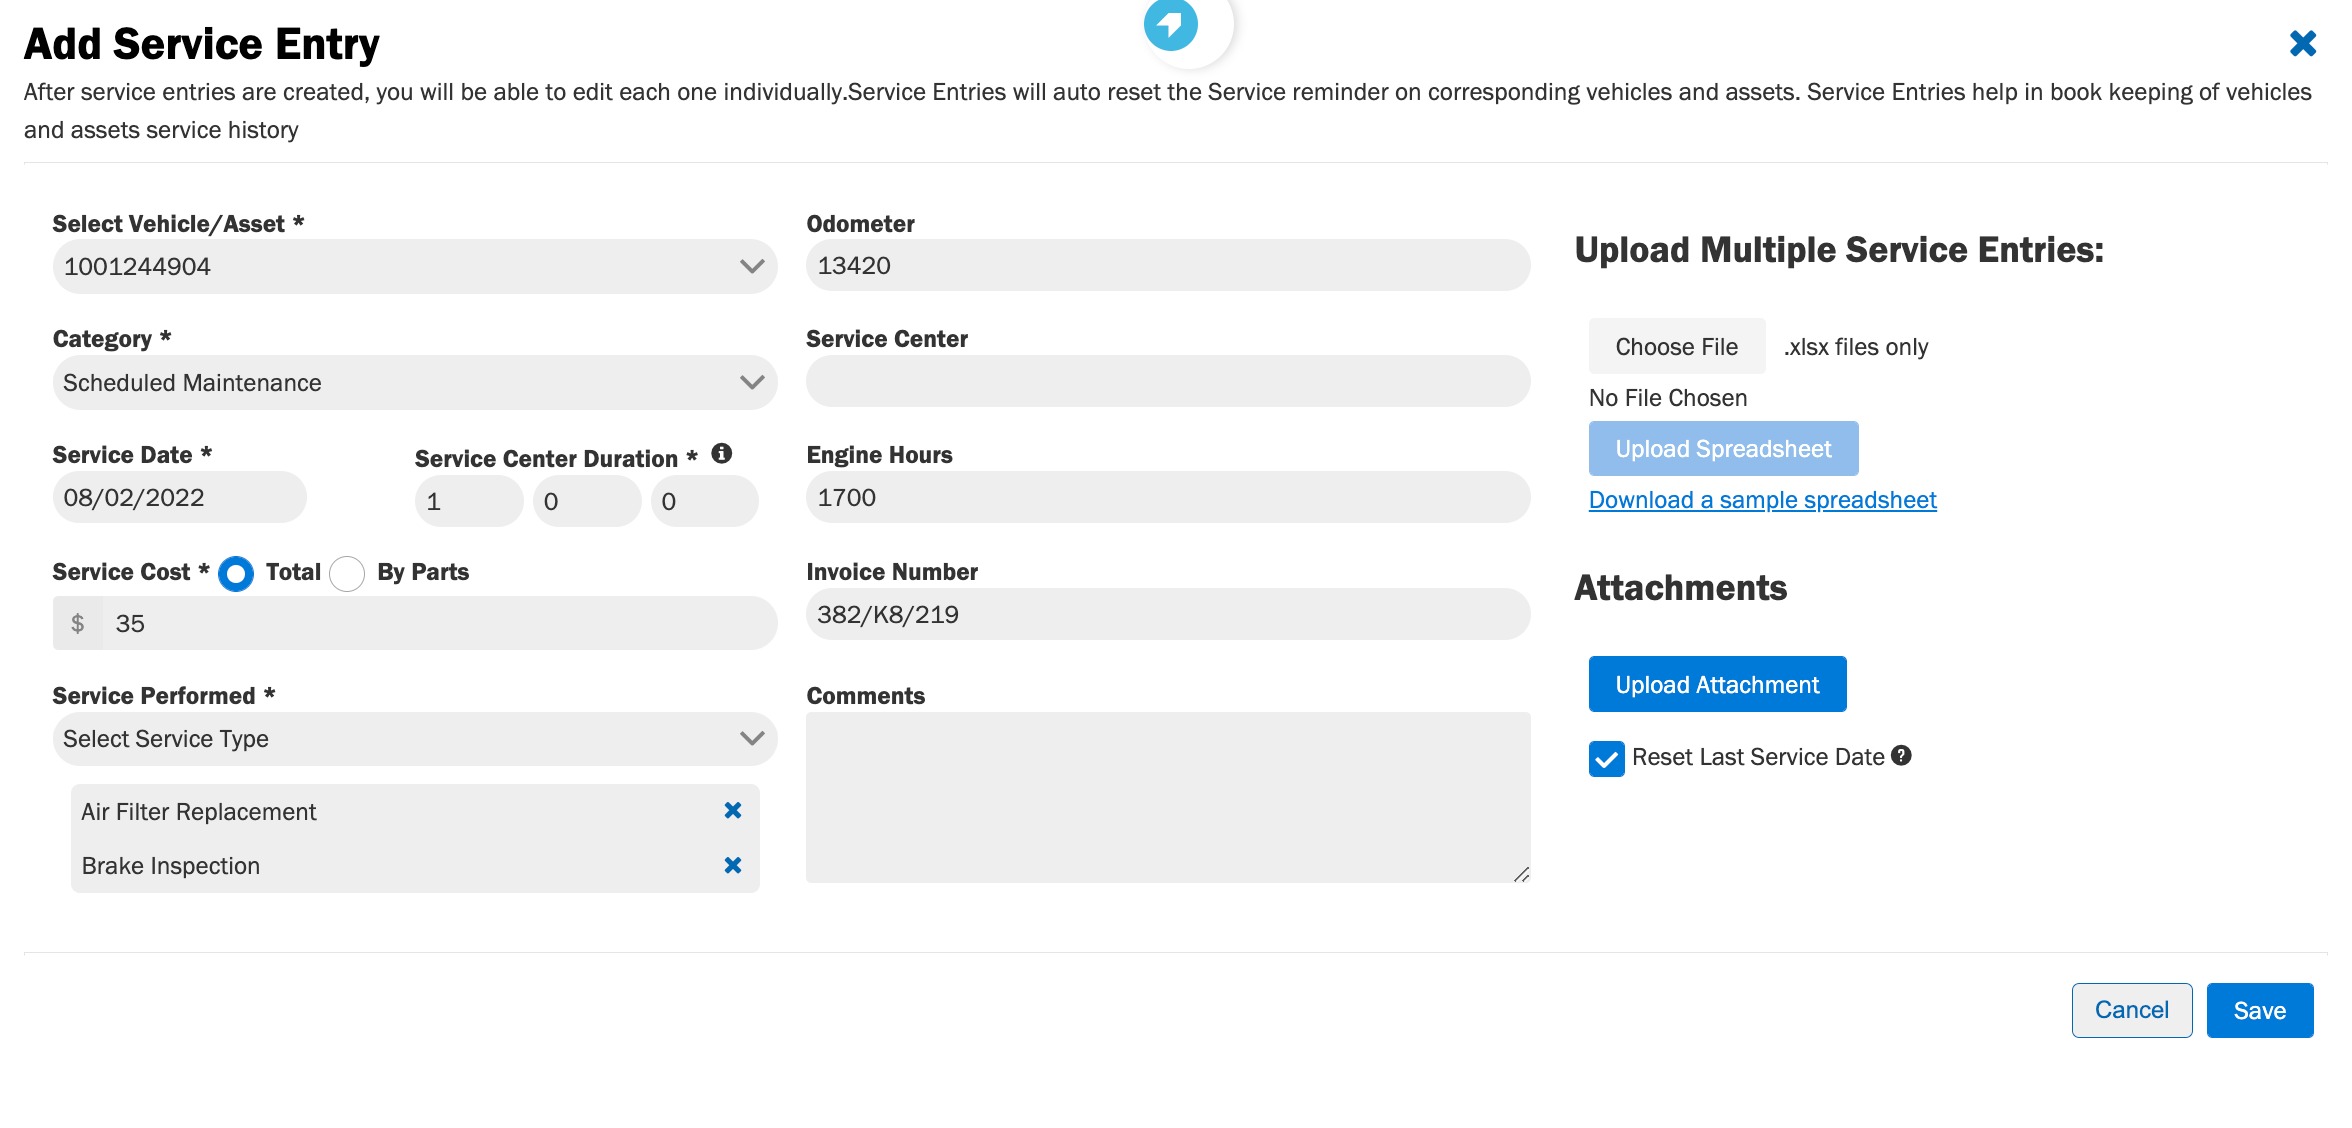
Task: Click 'No File Chosen' text
Action: point(1668,398)
